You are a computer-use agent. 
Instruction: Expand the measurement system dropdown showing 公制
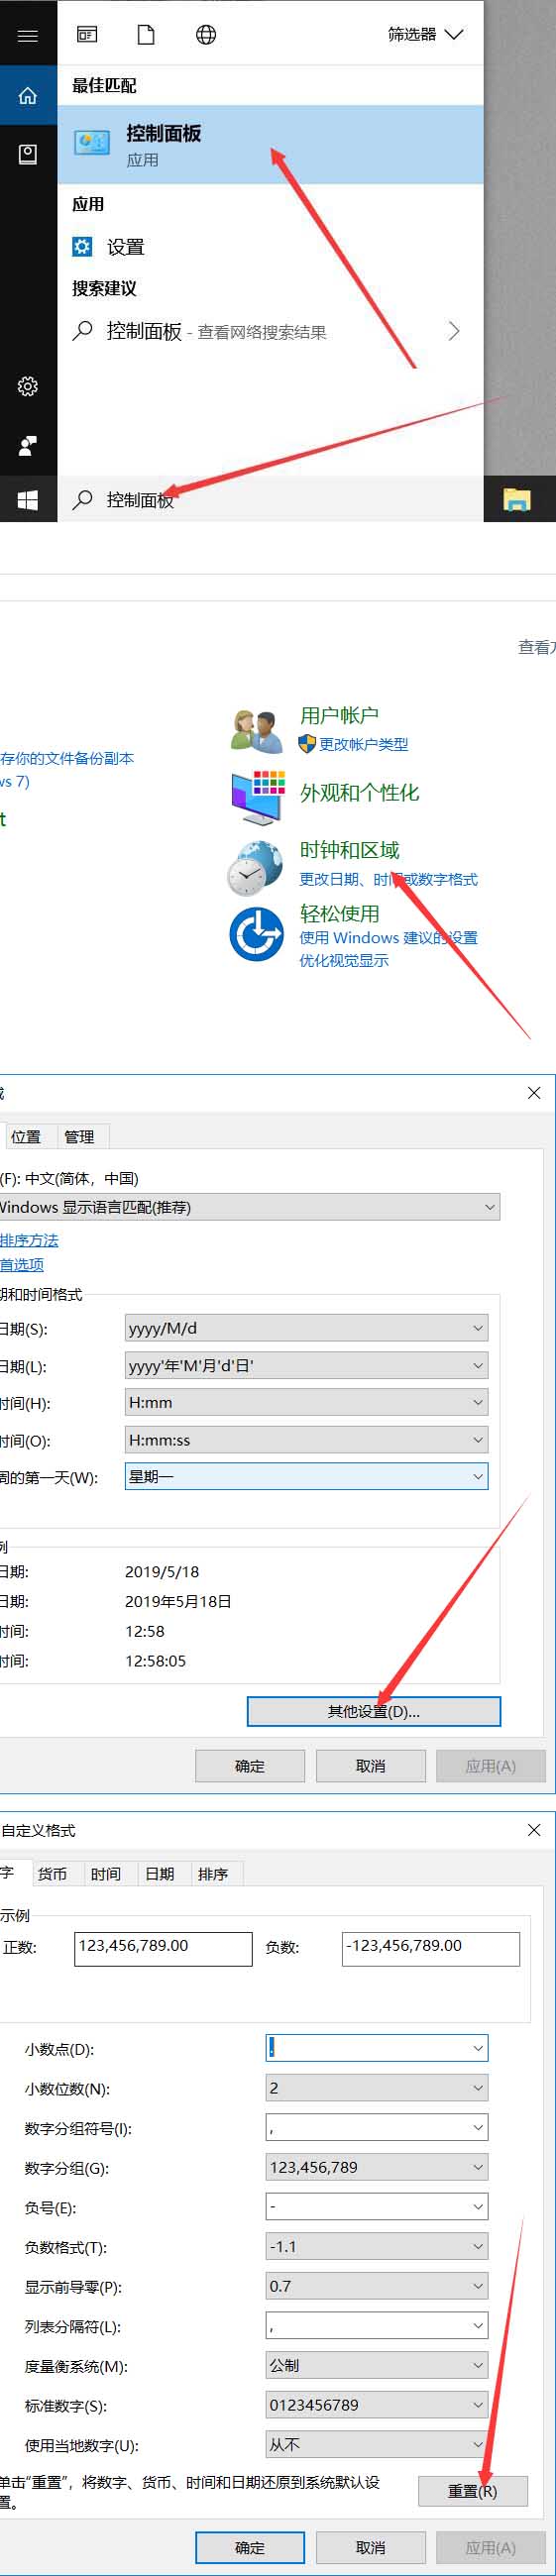pyautogui.click(x=377, y=2365)
